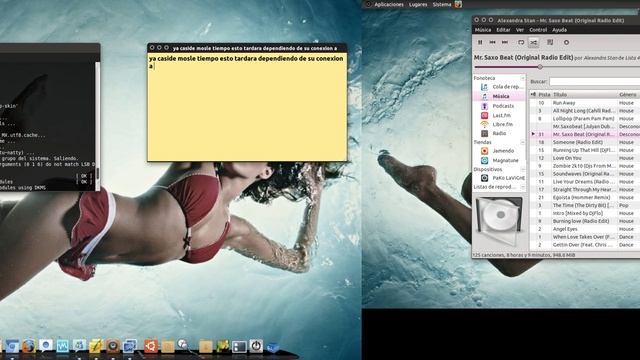Collapse the Dispositivos sidebar section
Image resolution: width=640 pixels, height=360 pixels.
click(x=522, y=169)
